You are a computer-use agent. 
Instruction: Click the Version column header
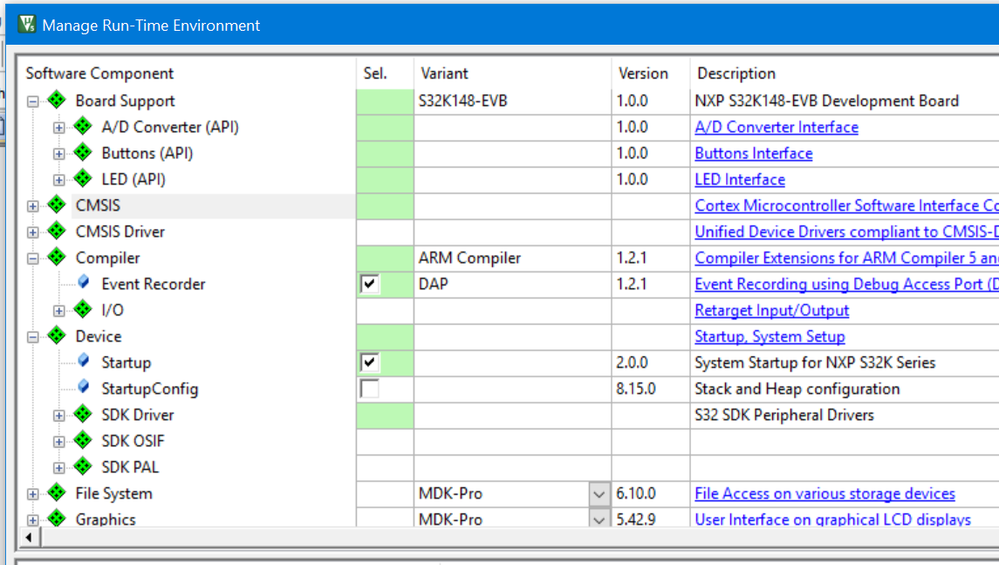[x=643, y=73]
